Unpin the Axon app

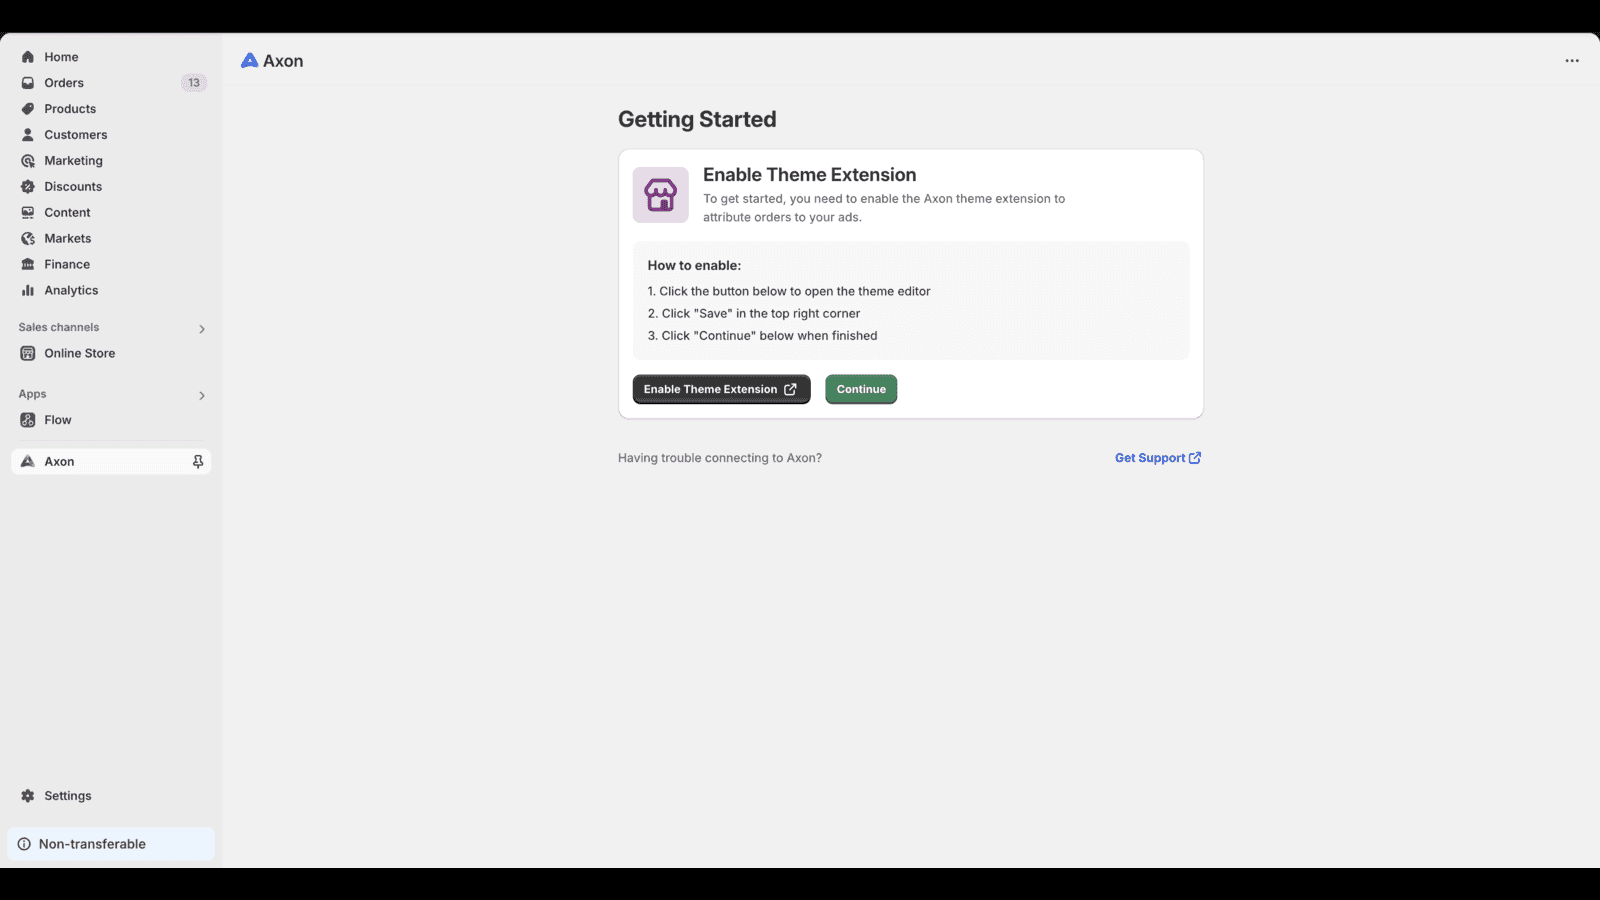point(198,461)
